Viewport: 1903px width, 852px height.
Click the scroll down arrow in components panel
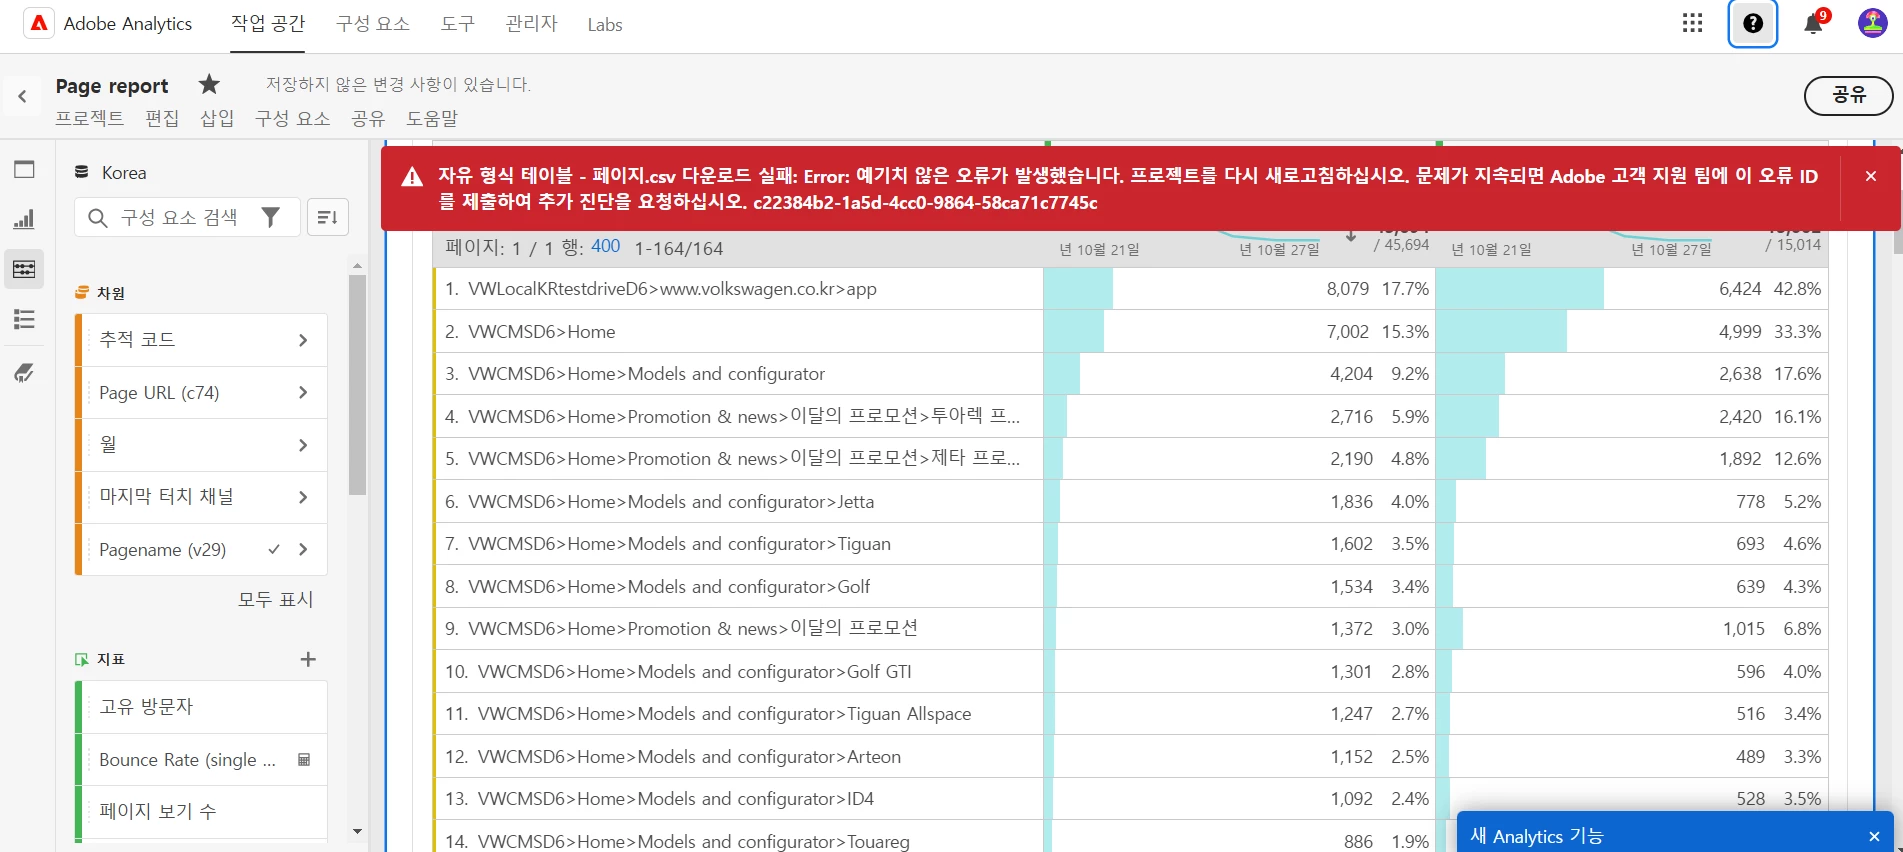point(357,831)
